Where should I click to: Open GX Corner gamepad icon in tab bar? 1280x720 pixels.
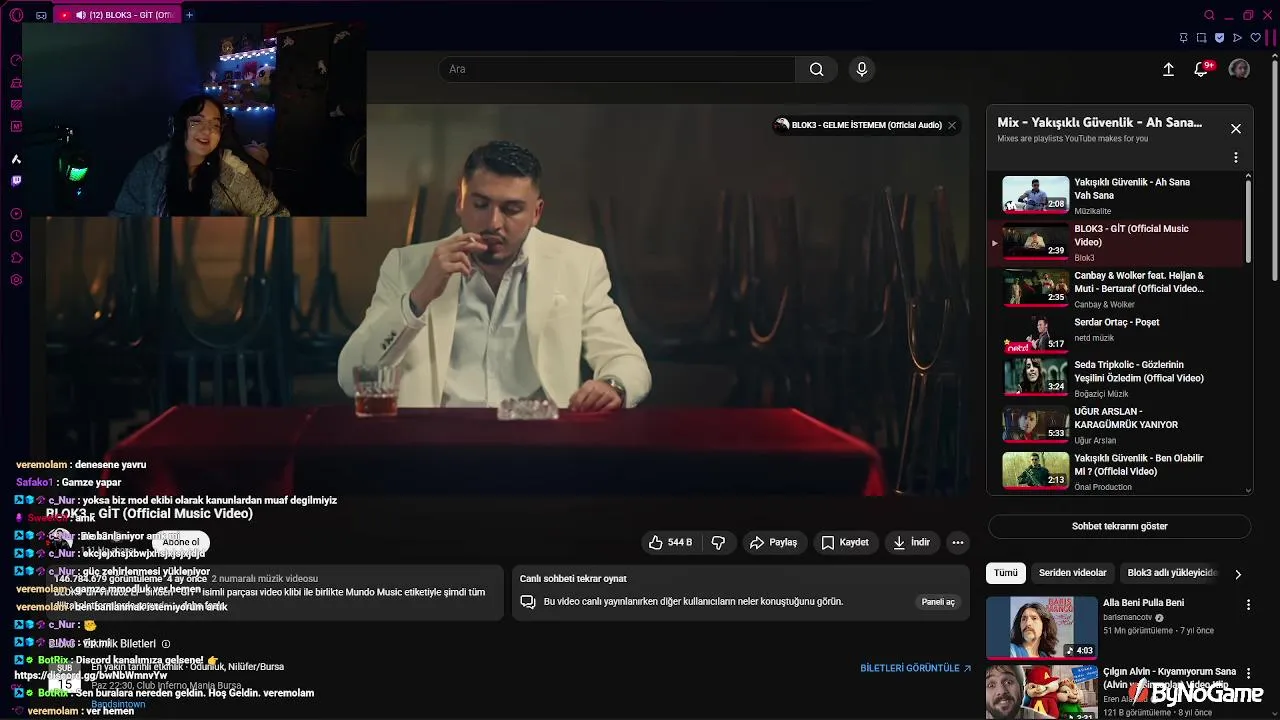[41, 15]
